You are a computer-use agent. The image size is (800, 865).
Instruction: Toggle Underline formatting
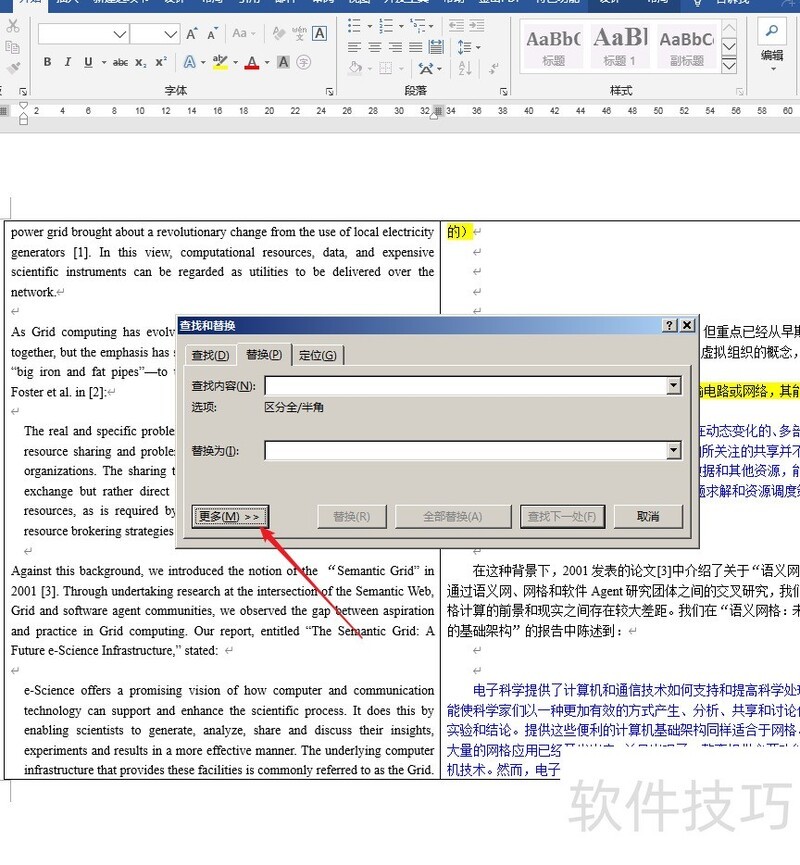click(88, 62)
